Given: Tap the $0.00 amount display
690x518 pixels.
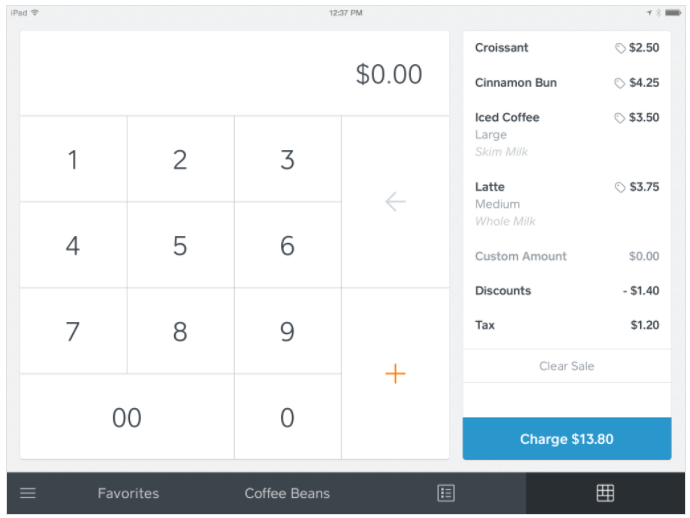Looking at the screenshot, I should pyautogui.click(x=389, y=74).
